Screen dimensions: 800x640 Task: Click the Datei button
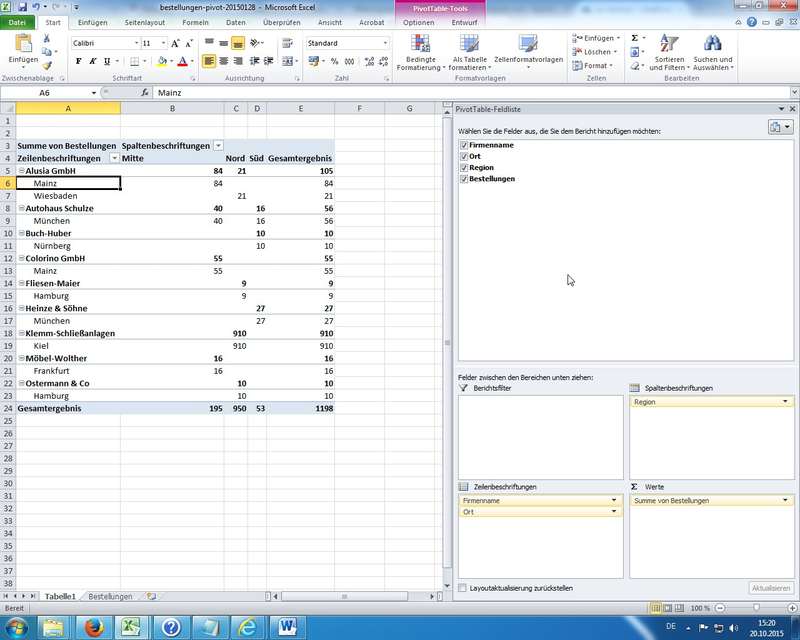point(18,22)
